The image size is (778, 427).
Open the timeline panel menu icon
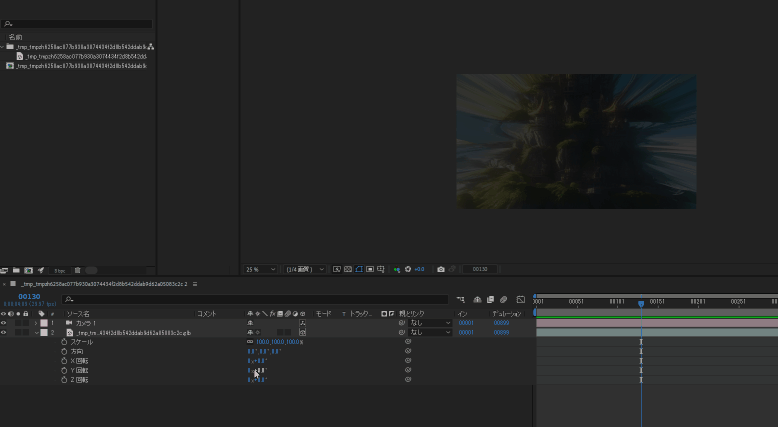coord(195,284)
